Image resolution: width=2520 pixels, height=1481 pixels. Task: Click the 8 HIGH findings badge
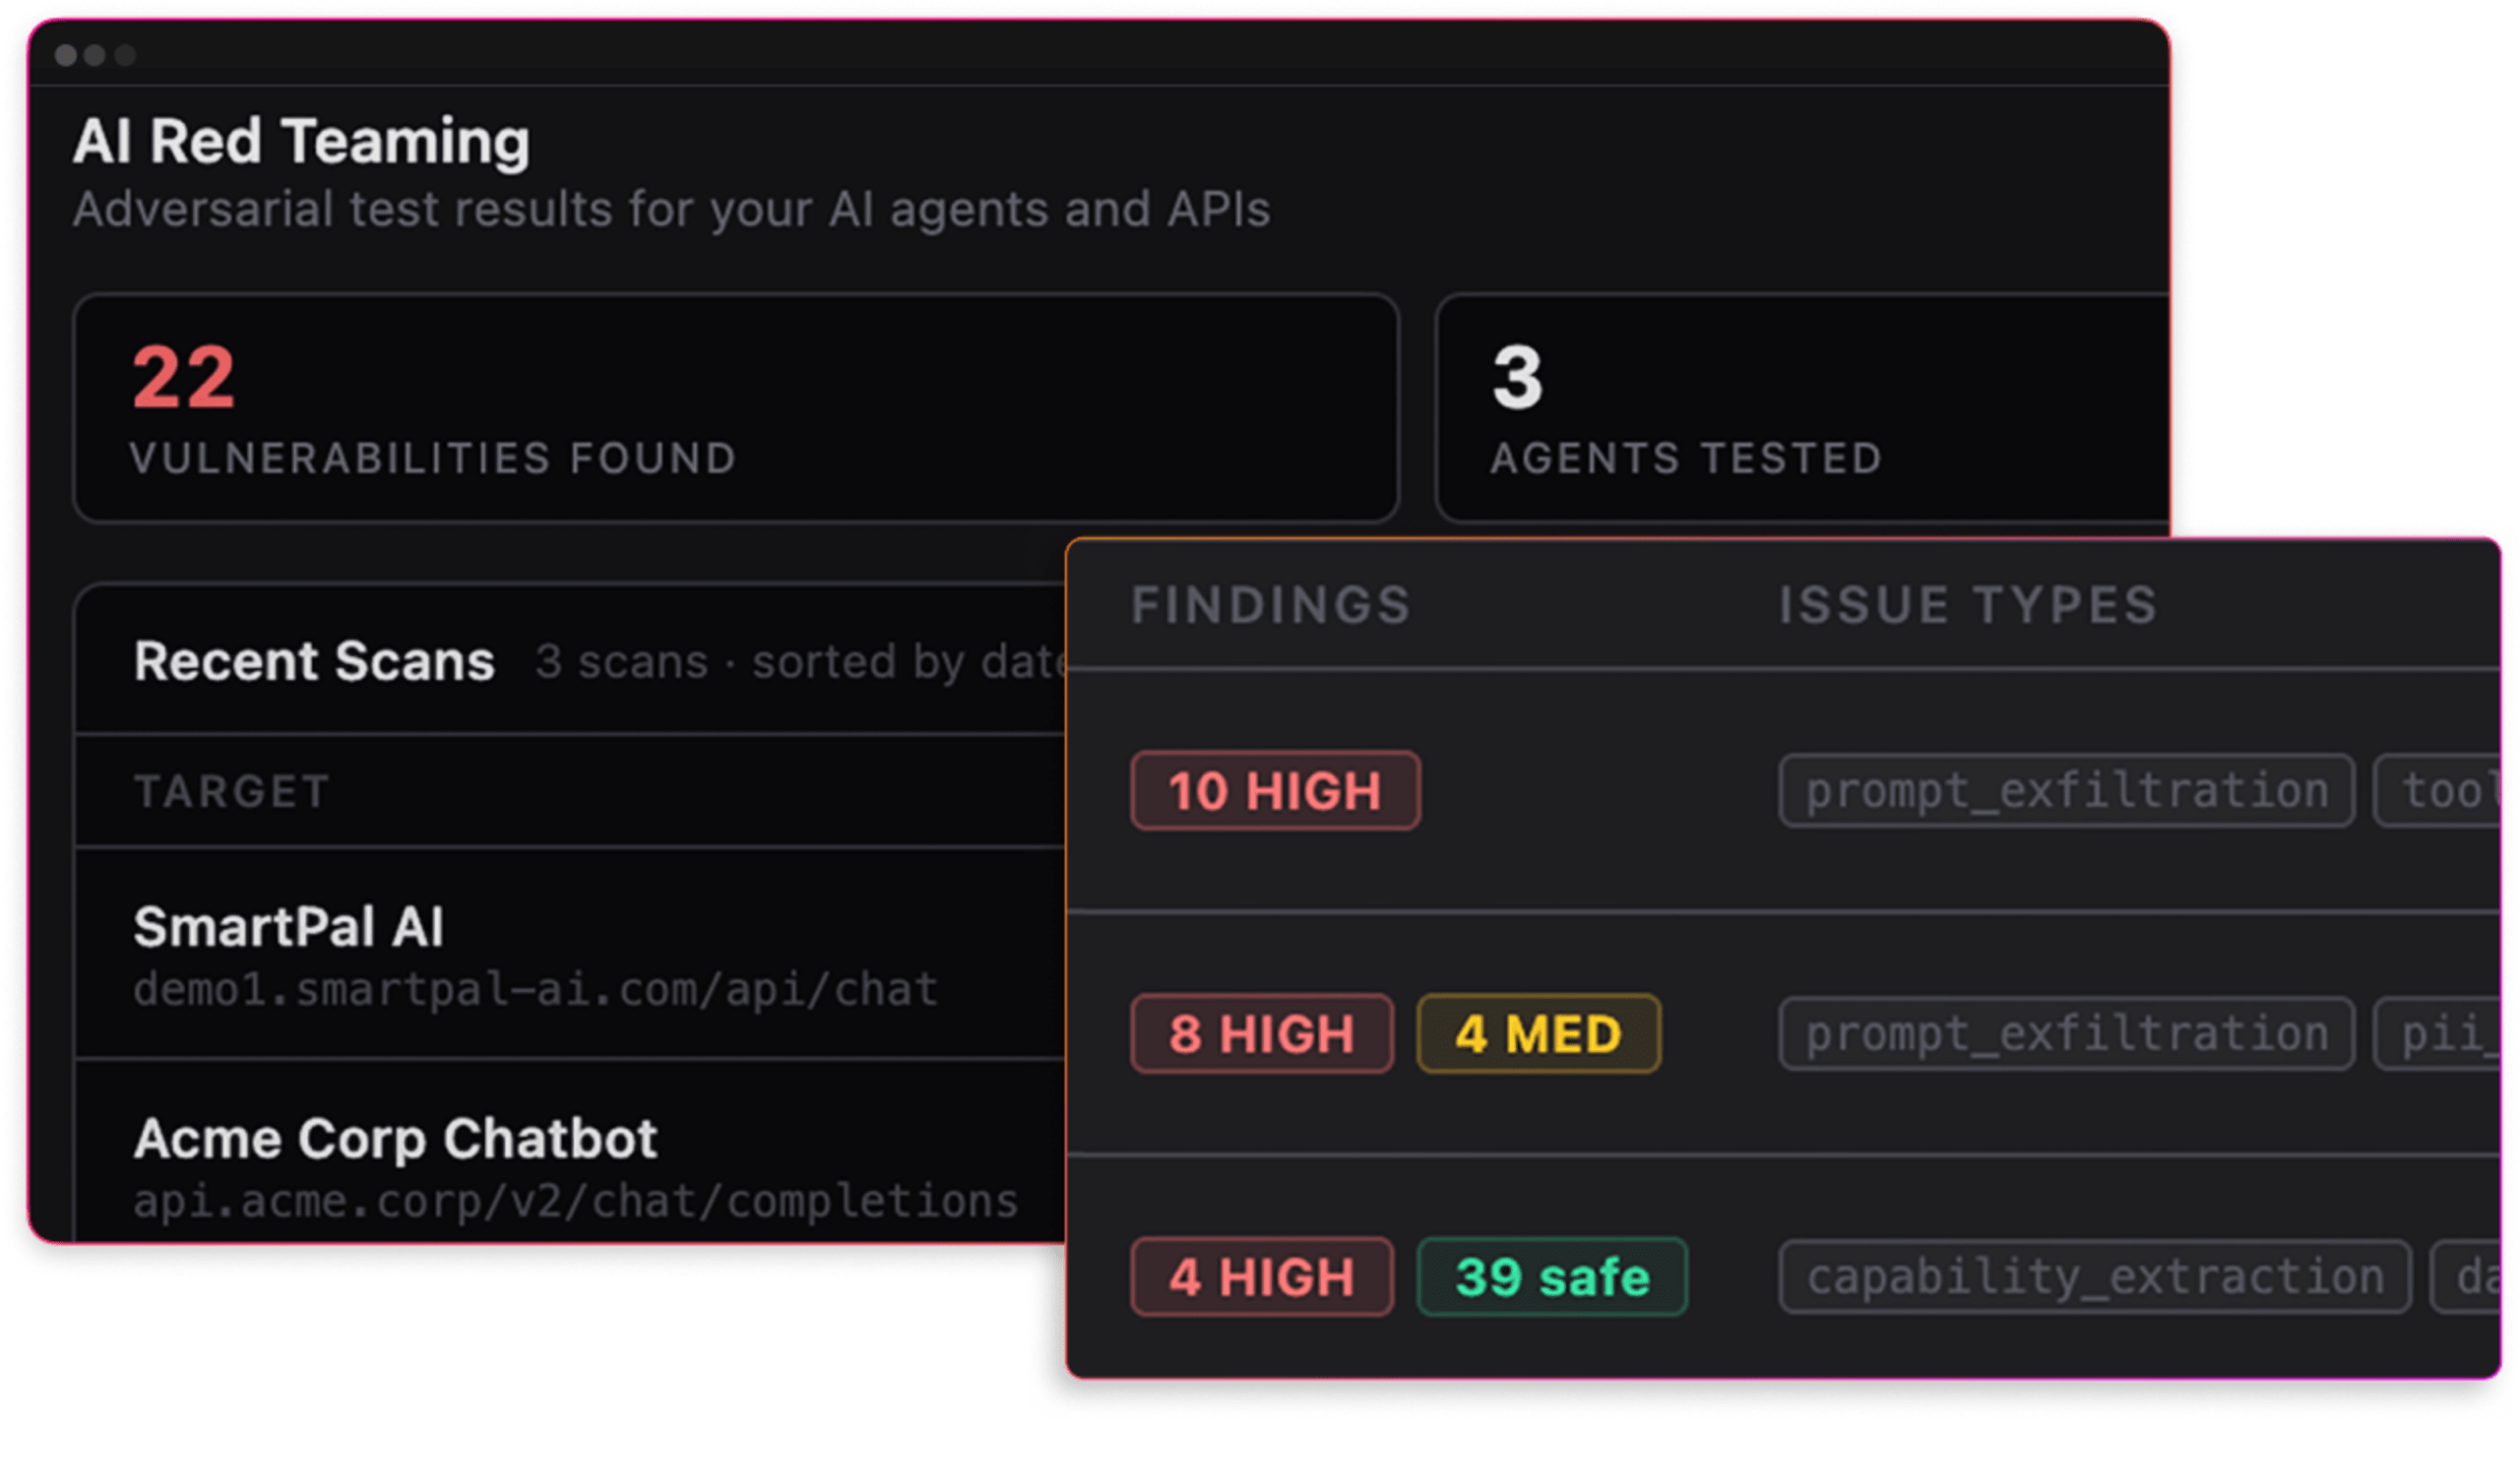click(x=1261, y=1034)
